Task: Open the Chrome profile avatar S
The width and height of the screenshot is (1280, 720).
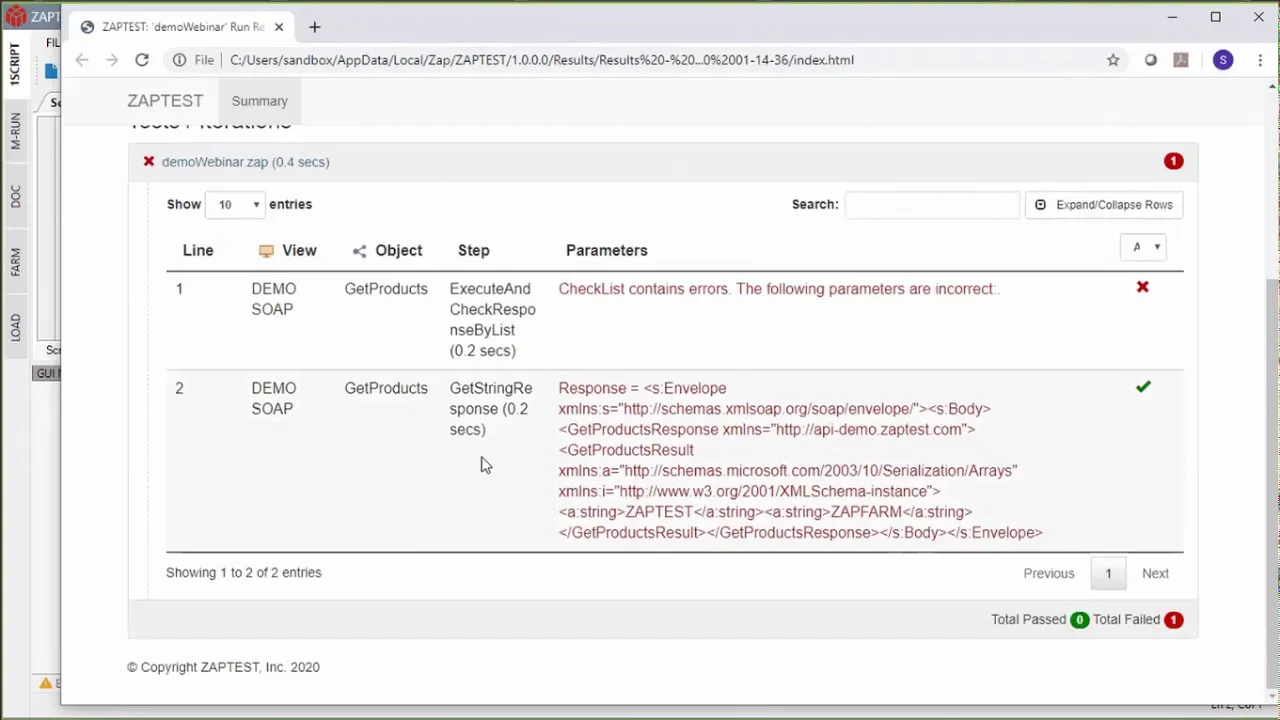Action: pos(1223,60)
